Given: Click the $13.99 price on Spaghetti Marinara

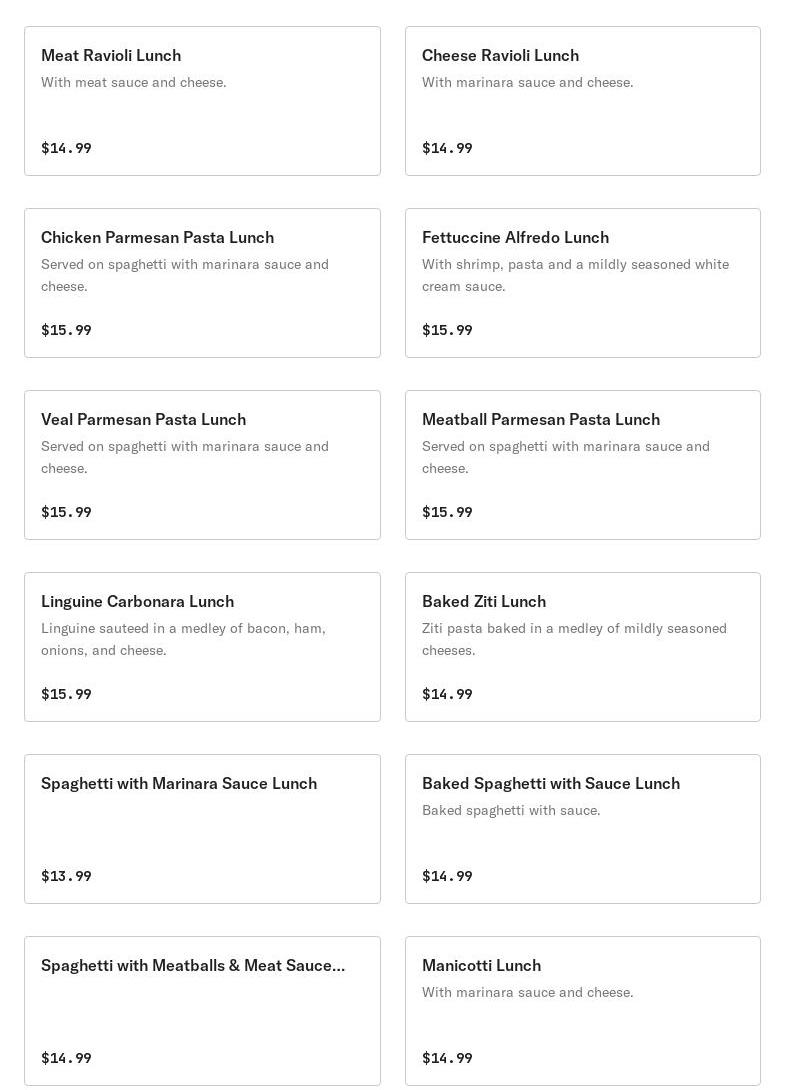Looking at the screenshot, I should pos(66,876).
